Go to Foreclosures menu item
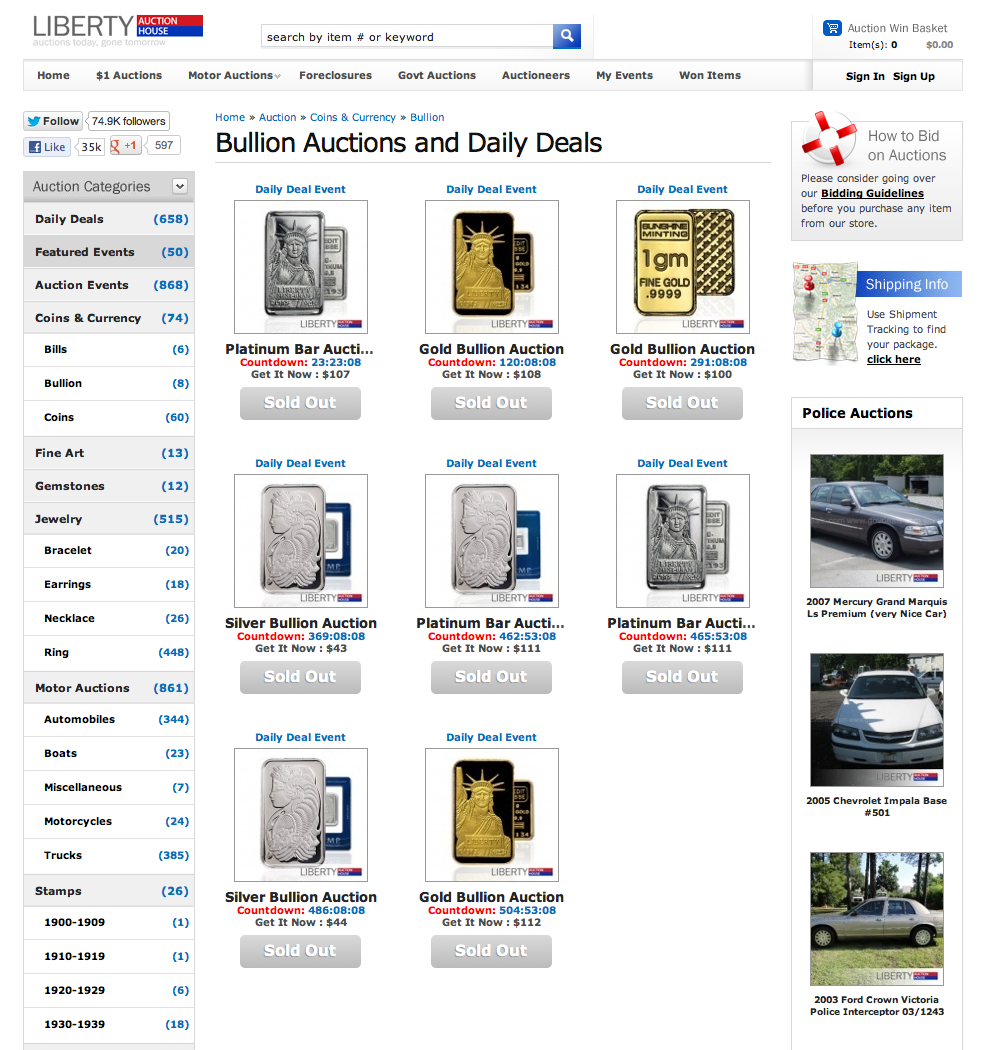The width and height of the screenshot is (986, 1050). coord(336,76)
